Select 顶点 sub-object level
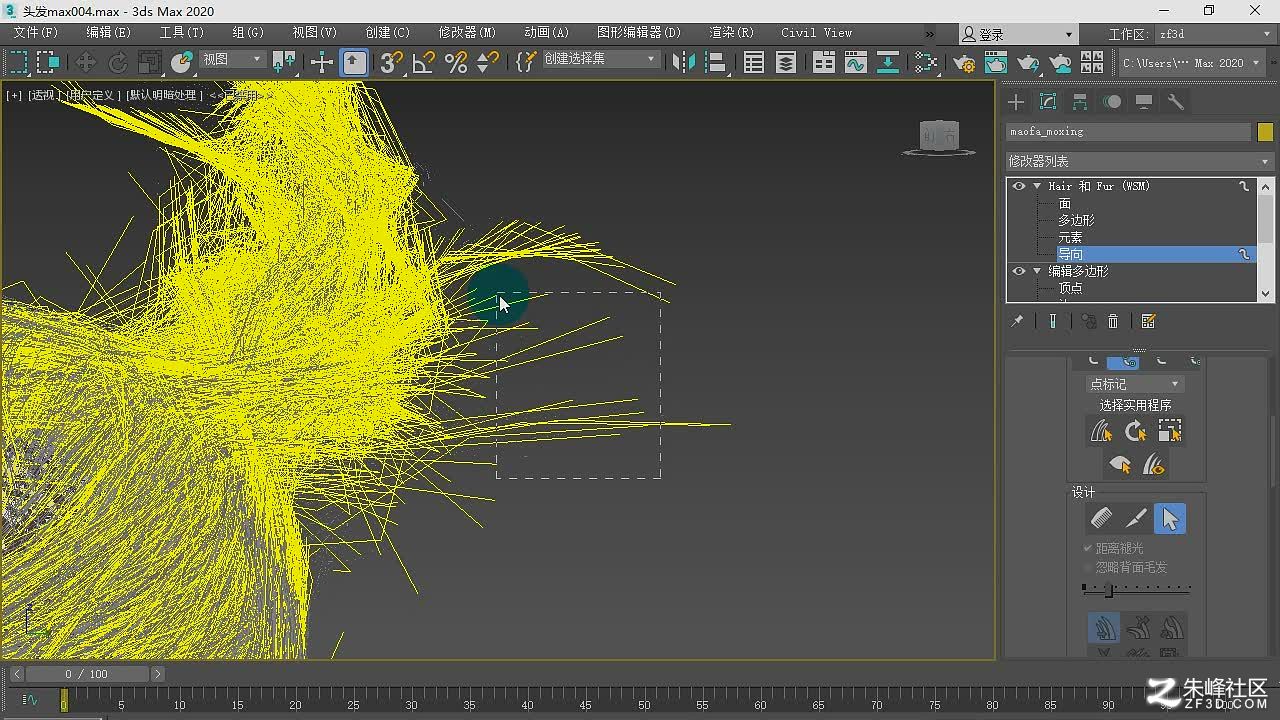Viewport: 1280px width, 720px height. [x=1070, y=288]
